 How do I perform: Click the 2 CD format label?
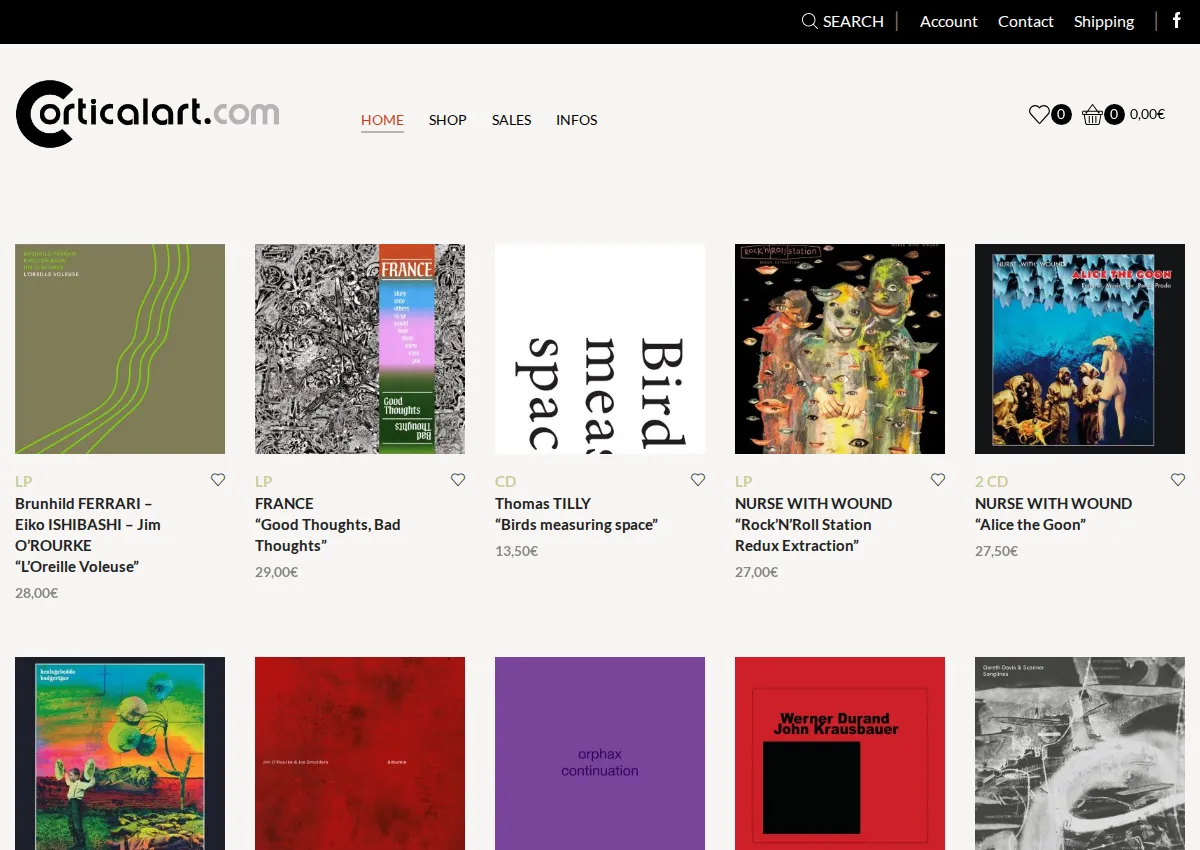pos(992,481)
